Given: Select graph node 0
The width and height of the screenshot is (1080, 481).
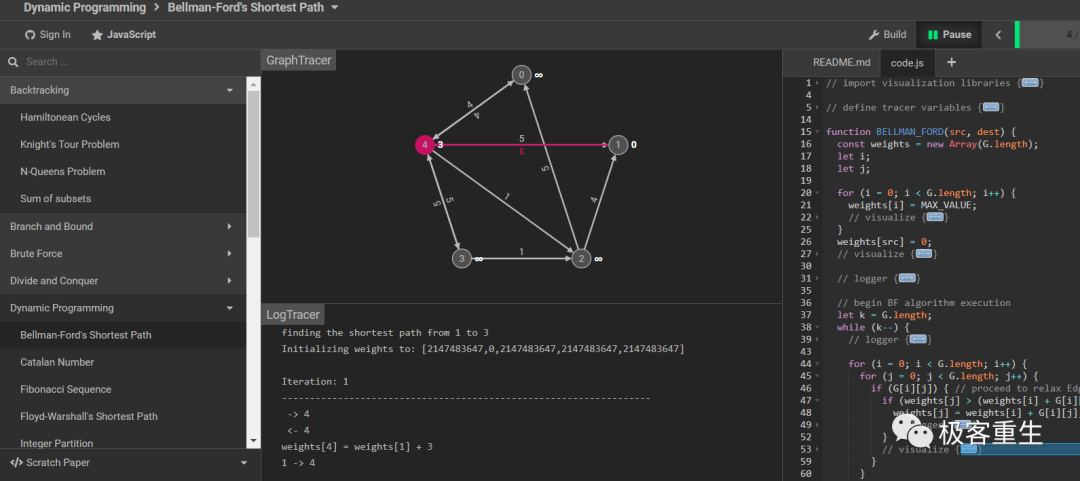Looking at the screenshot, I should point(521,74).
